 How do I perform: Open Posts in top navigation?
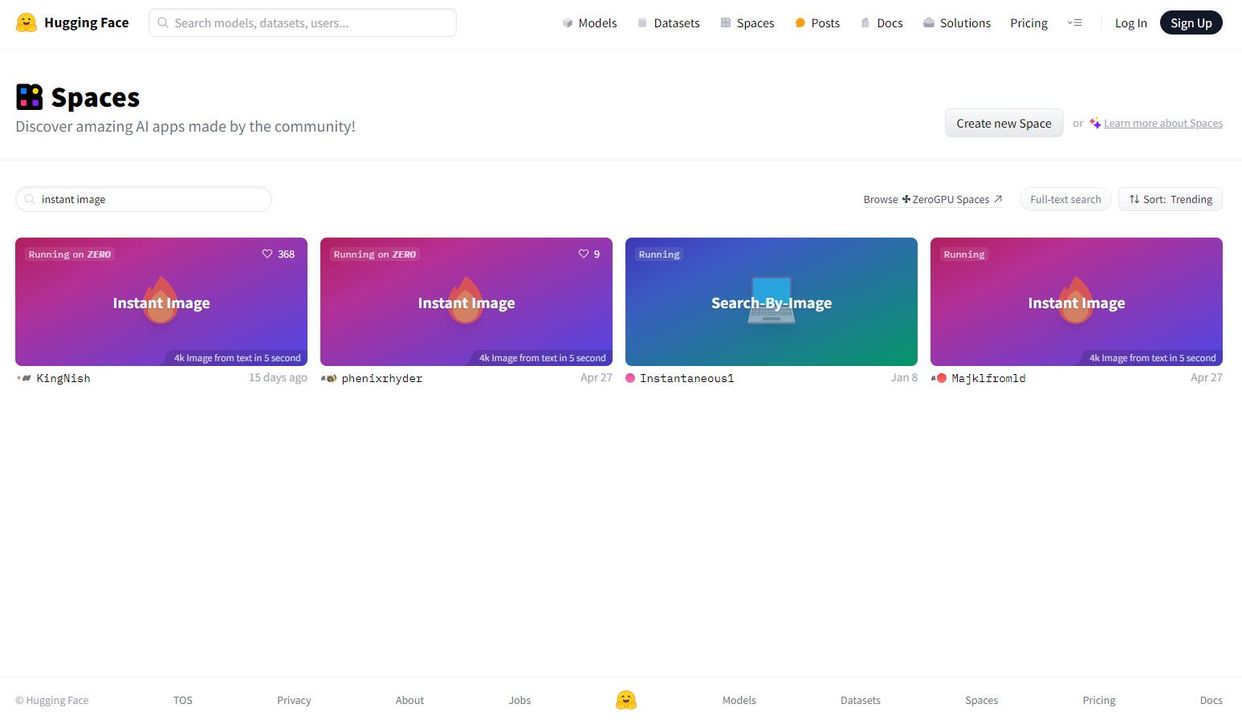click(817, 23)
